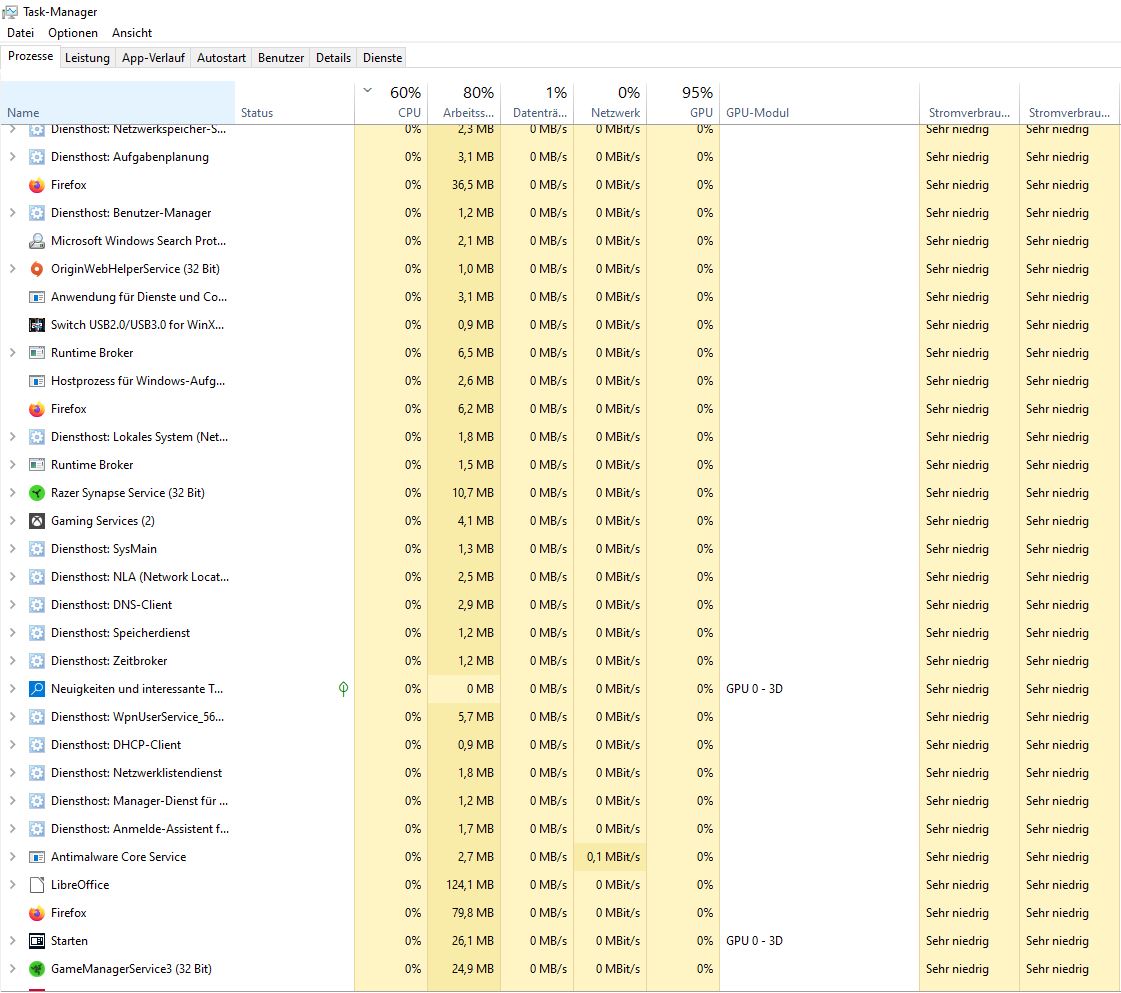Expand the Diensthost: Benutzer-Manager group
This screenshot has width=1121, height=993.
(12, 213)
